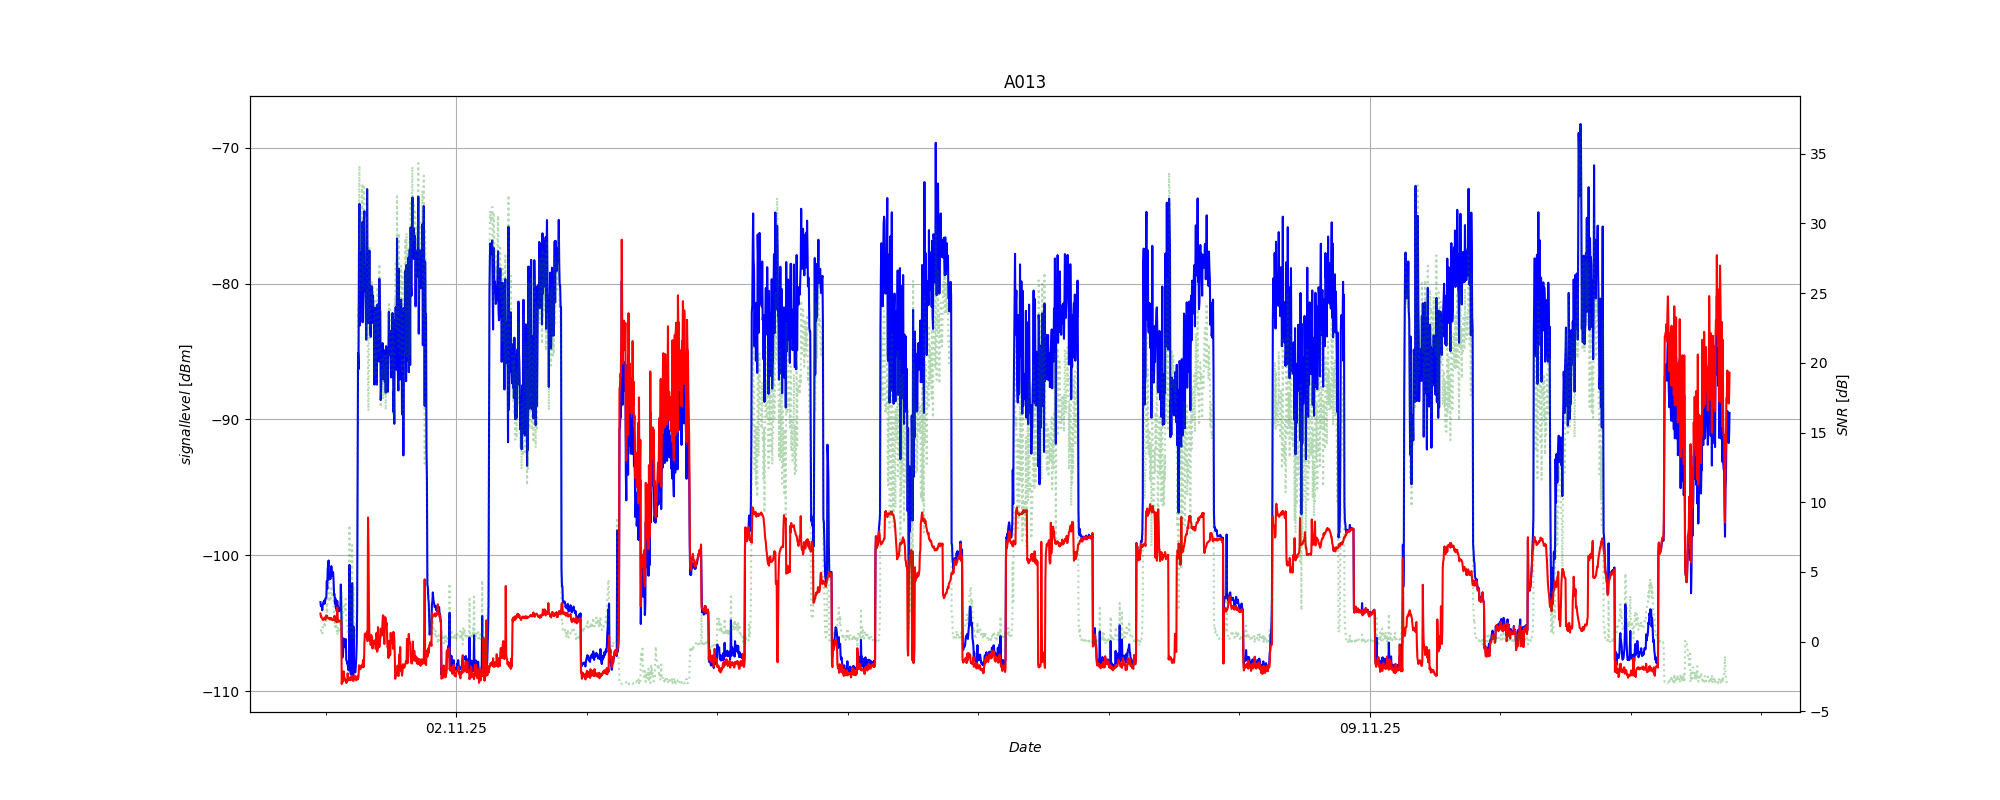2000x800 pixels.
Task: Click the signallevel [dBm] y-axis label
Action: tap(186, 404)
